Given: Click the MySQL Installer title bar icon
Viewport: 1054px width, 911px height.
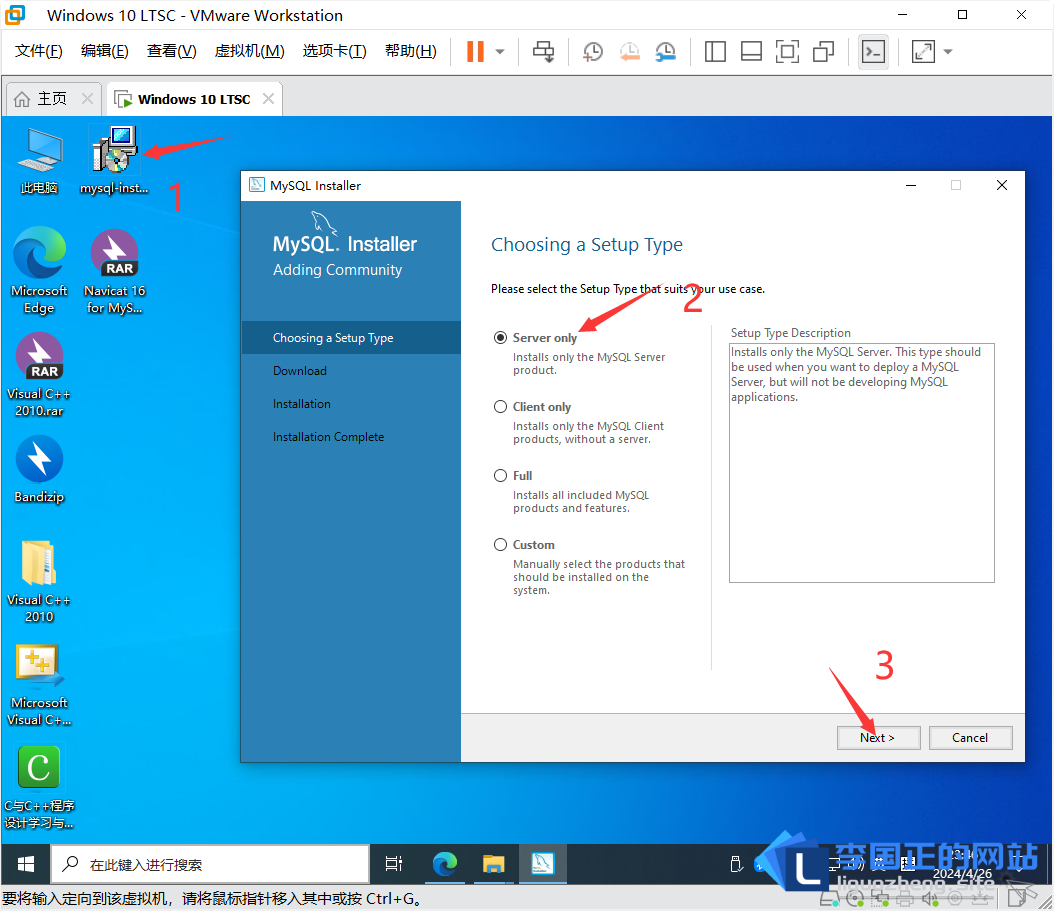Looking at the screenshot, I should click(256, 185).
